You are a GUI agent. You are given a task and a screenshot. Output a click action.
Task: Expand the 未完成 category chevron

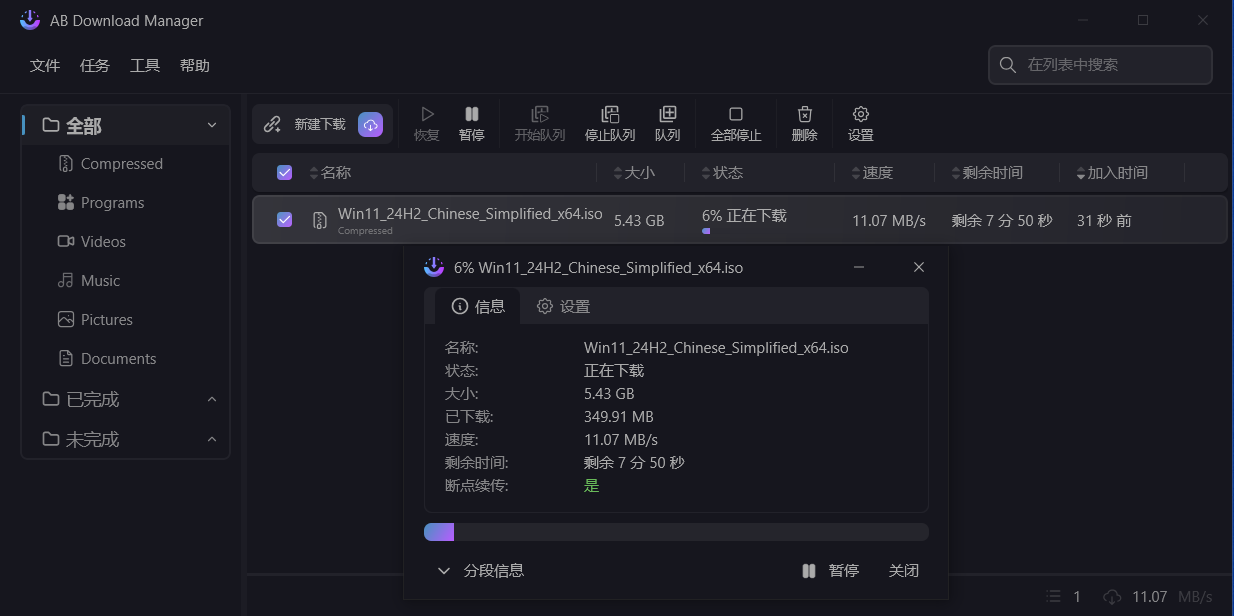click(x=212, y=439)
